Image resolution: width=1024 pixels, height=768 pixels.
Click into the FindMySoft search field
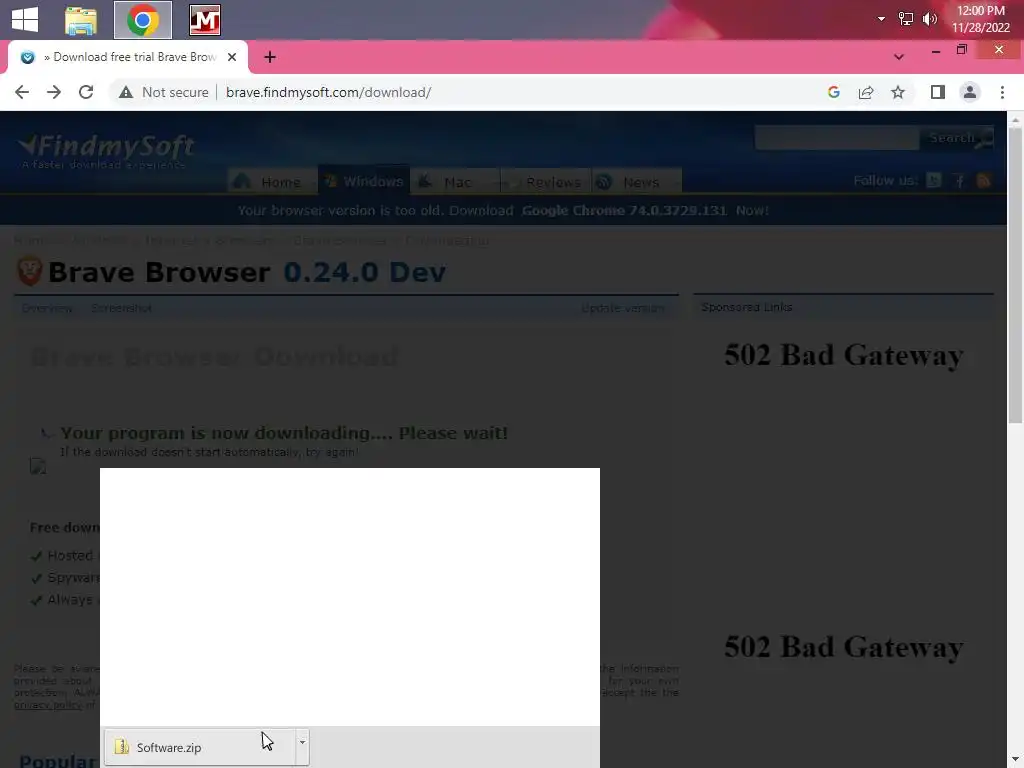click(x=837, y=138)
